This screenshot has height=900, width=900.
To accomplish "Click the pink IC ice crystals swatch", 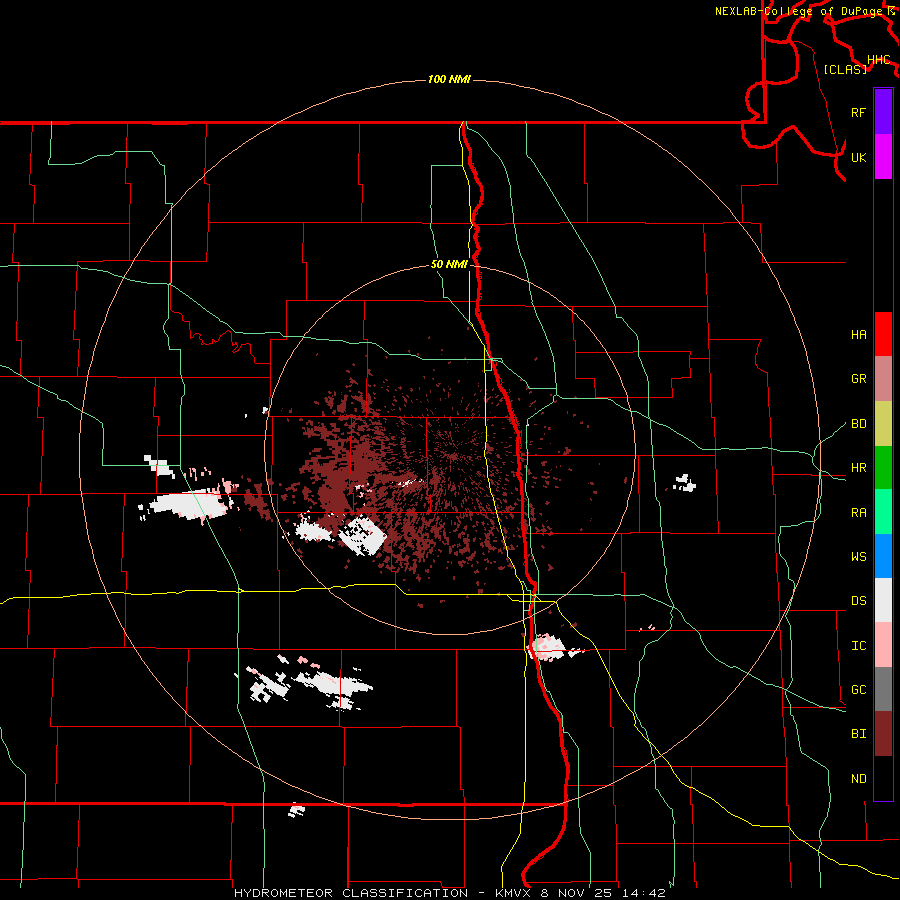I will (883, 645).
